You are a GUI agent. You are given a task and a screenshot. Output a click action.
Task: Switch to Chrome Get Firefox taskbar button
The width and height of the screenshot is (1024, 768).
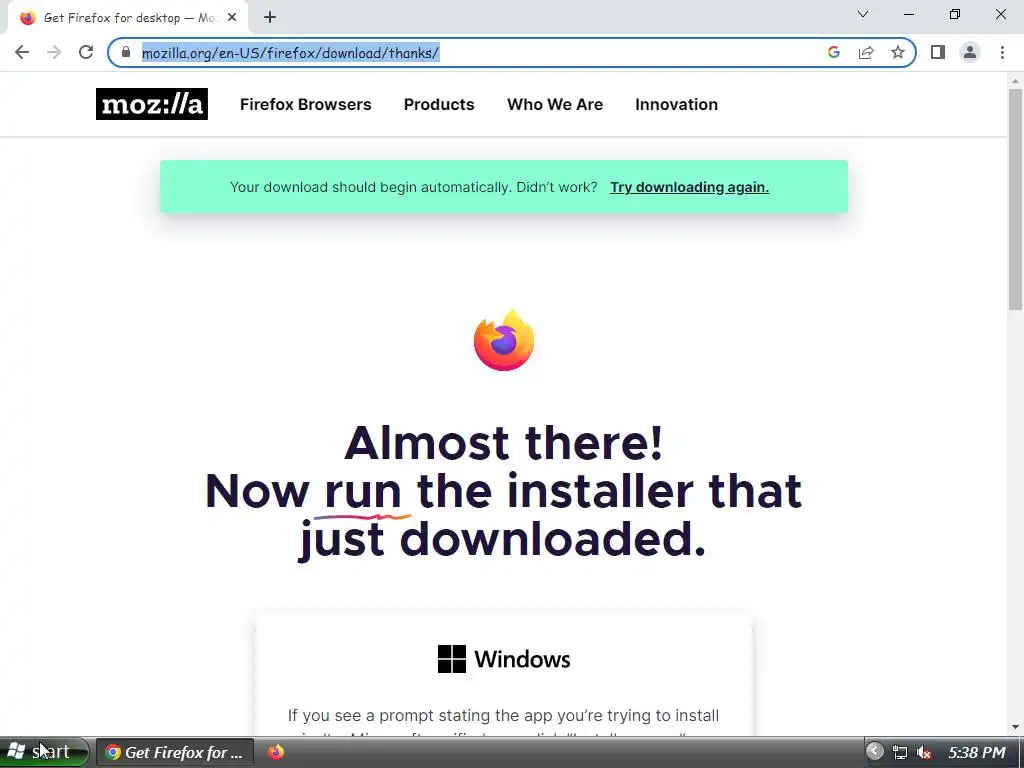174,752
